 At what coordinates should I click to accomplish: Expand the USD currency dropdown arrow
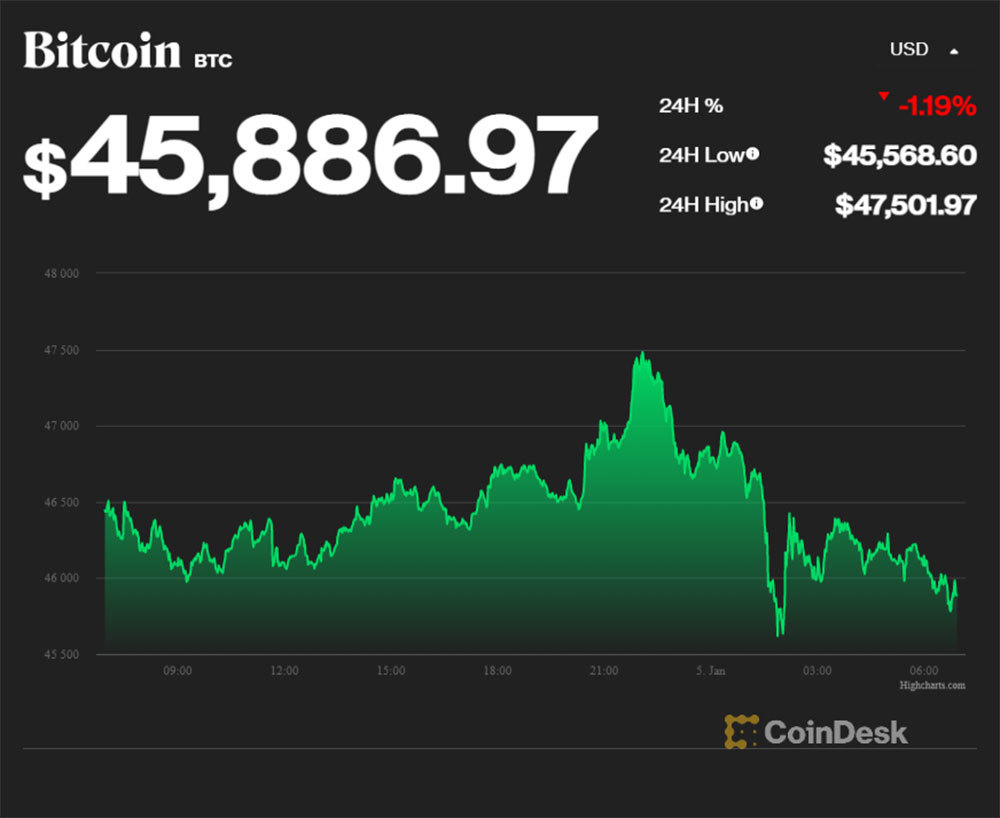pyautogui.click(x=954, y=50)
